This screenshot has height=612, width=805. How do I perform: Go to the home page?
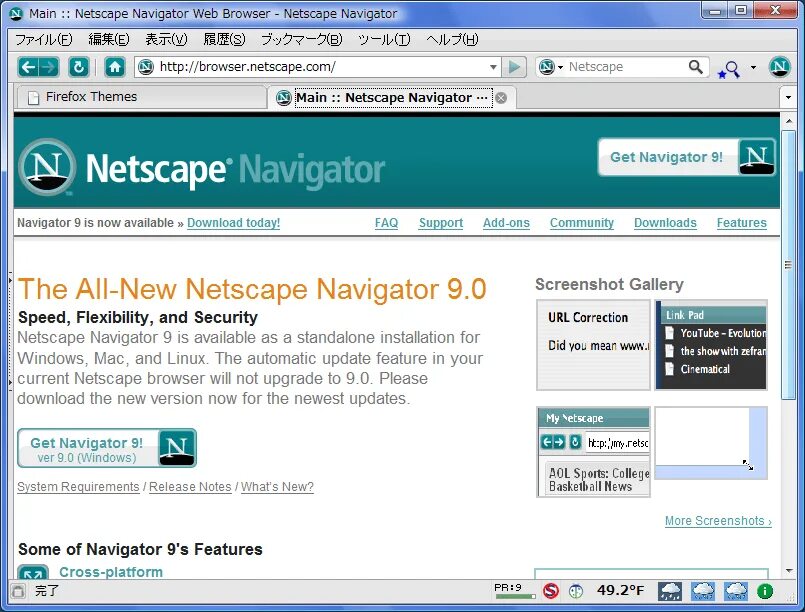[x=114, y=67]
